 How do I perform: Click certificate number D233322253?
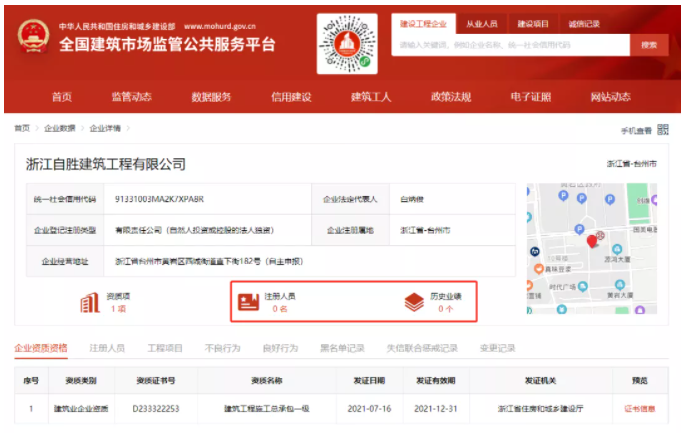point(156,409)
